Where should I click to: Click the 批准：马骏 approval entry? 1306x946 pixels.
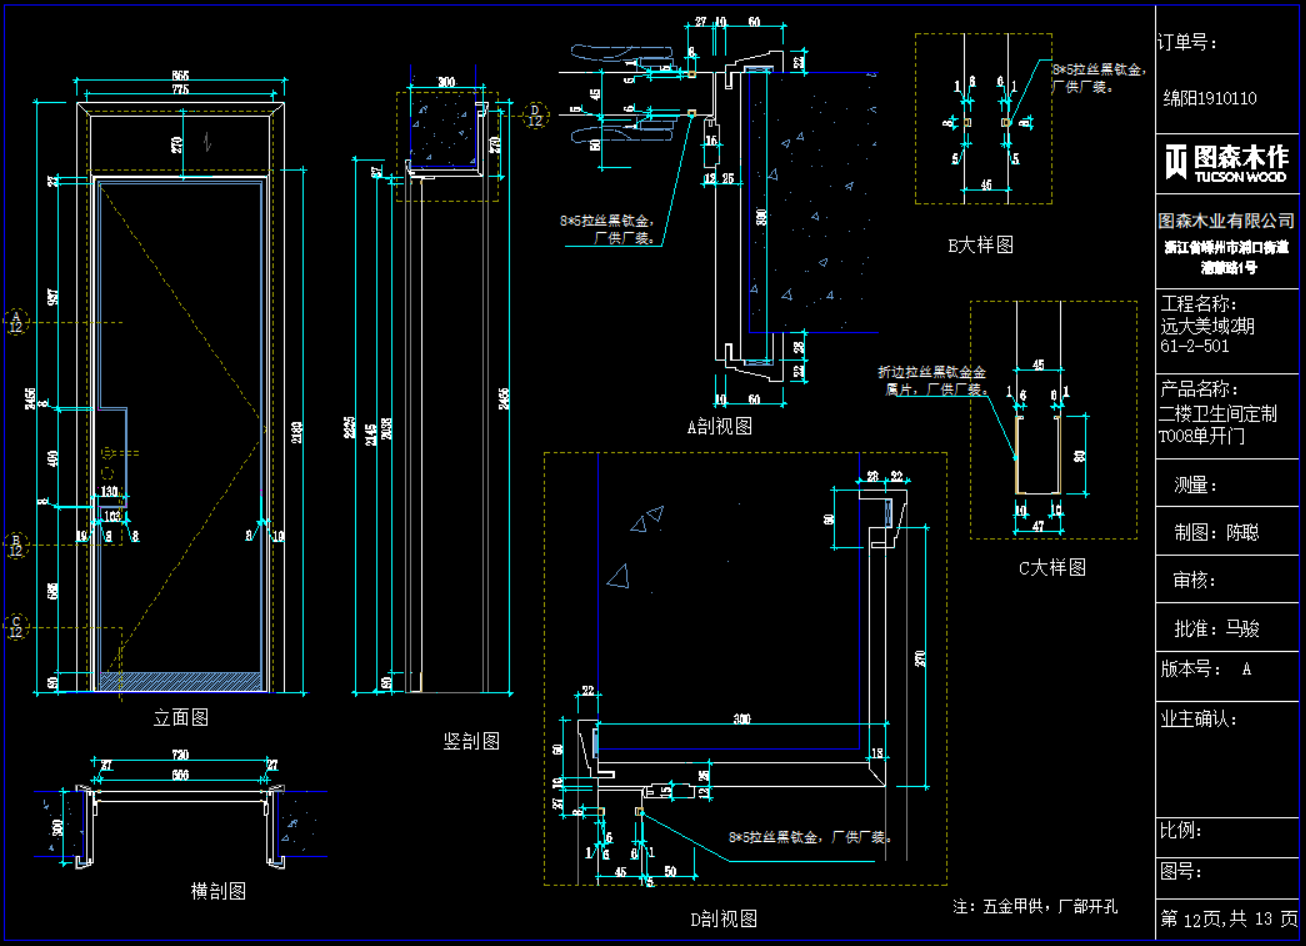pos(1217,629)
